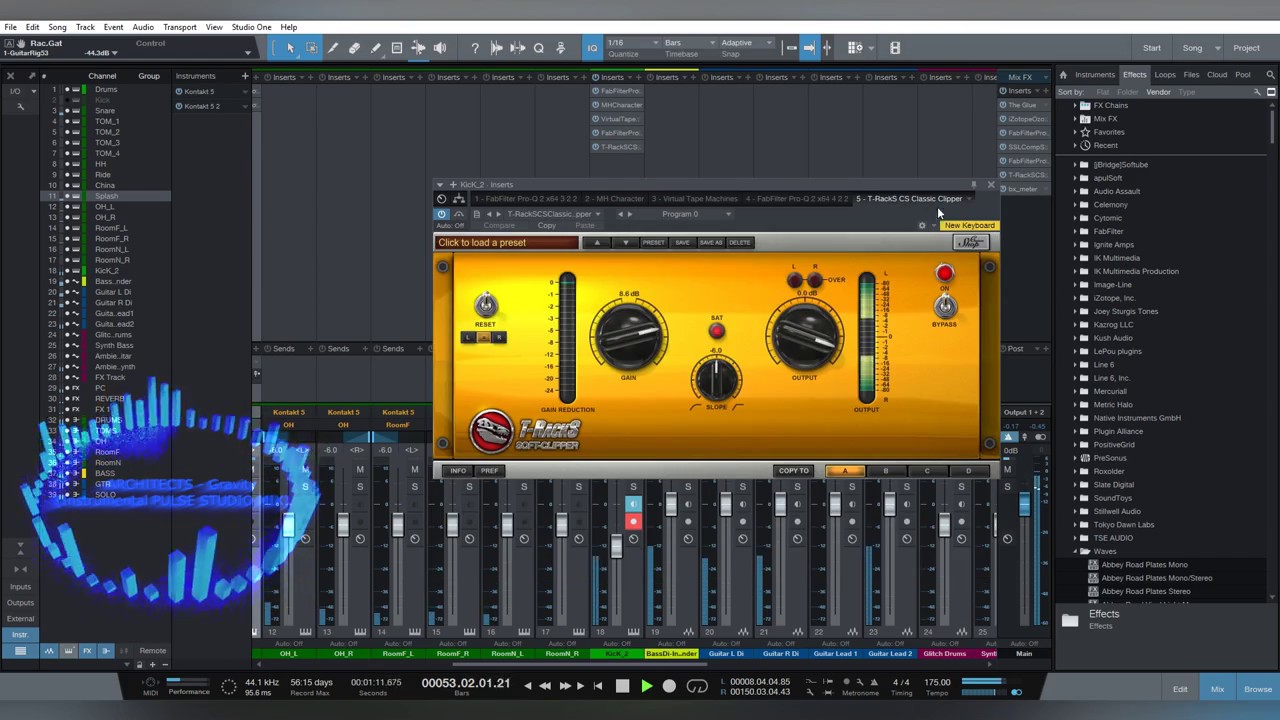Toggle the plugin power activate button
1280x720 pixels.
tap(441, 214)
